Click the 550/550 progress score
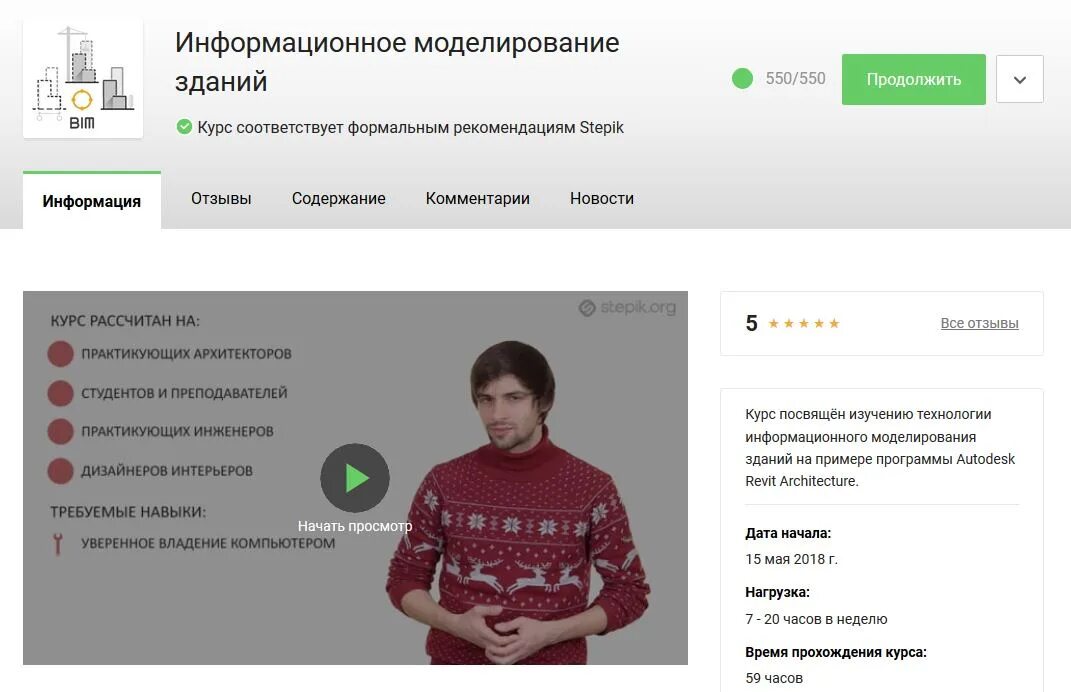This screenshot has width=1071, height=692. 795,79
